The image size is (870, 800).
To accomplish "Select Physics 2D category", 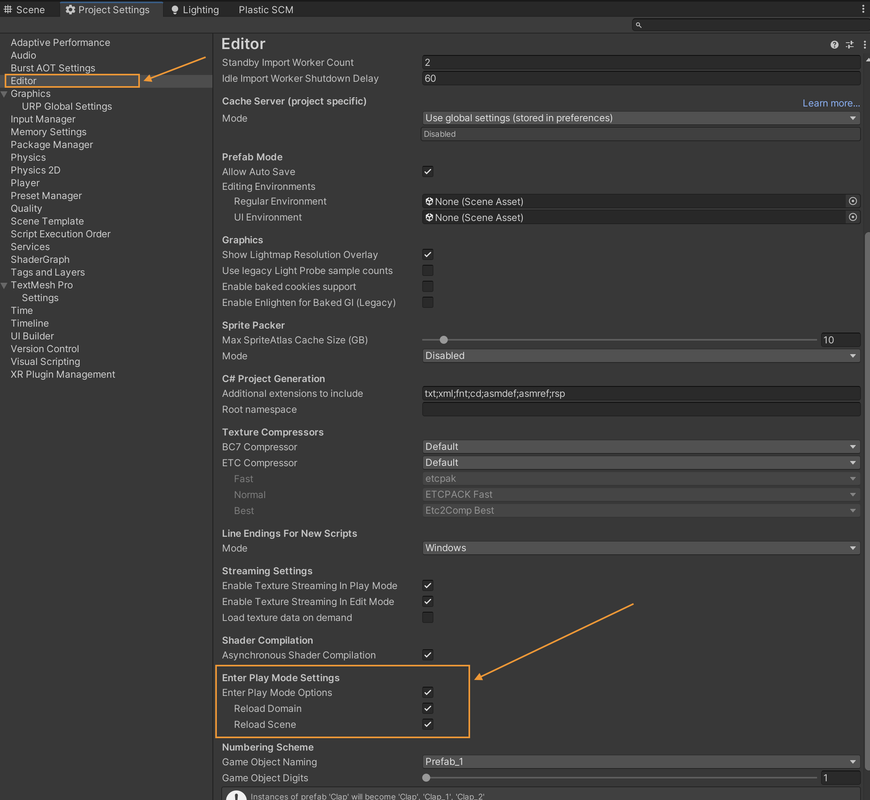I will pos(36,170).
